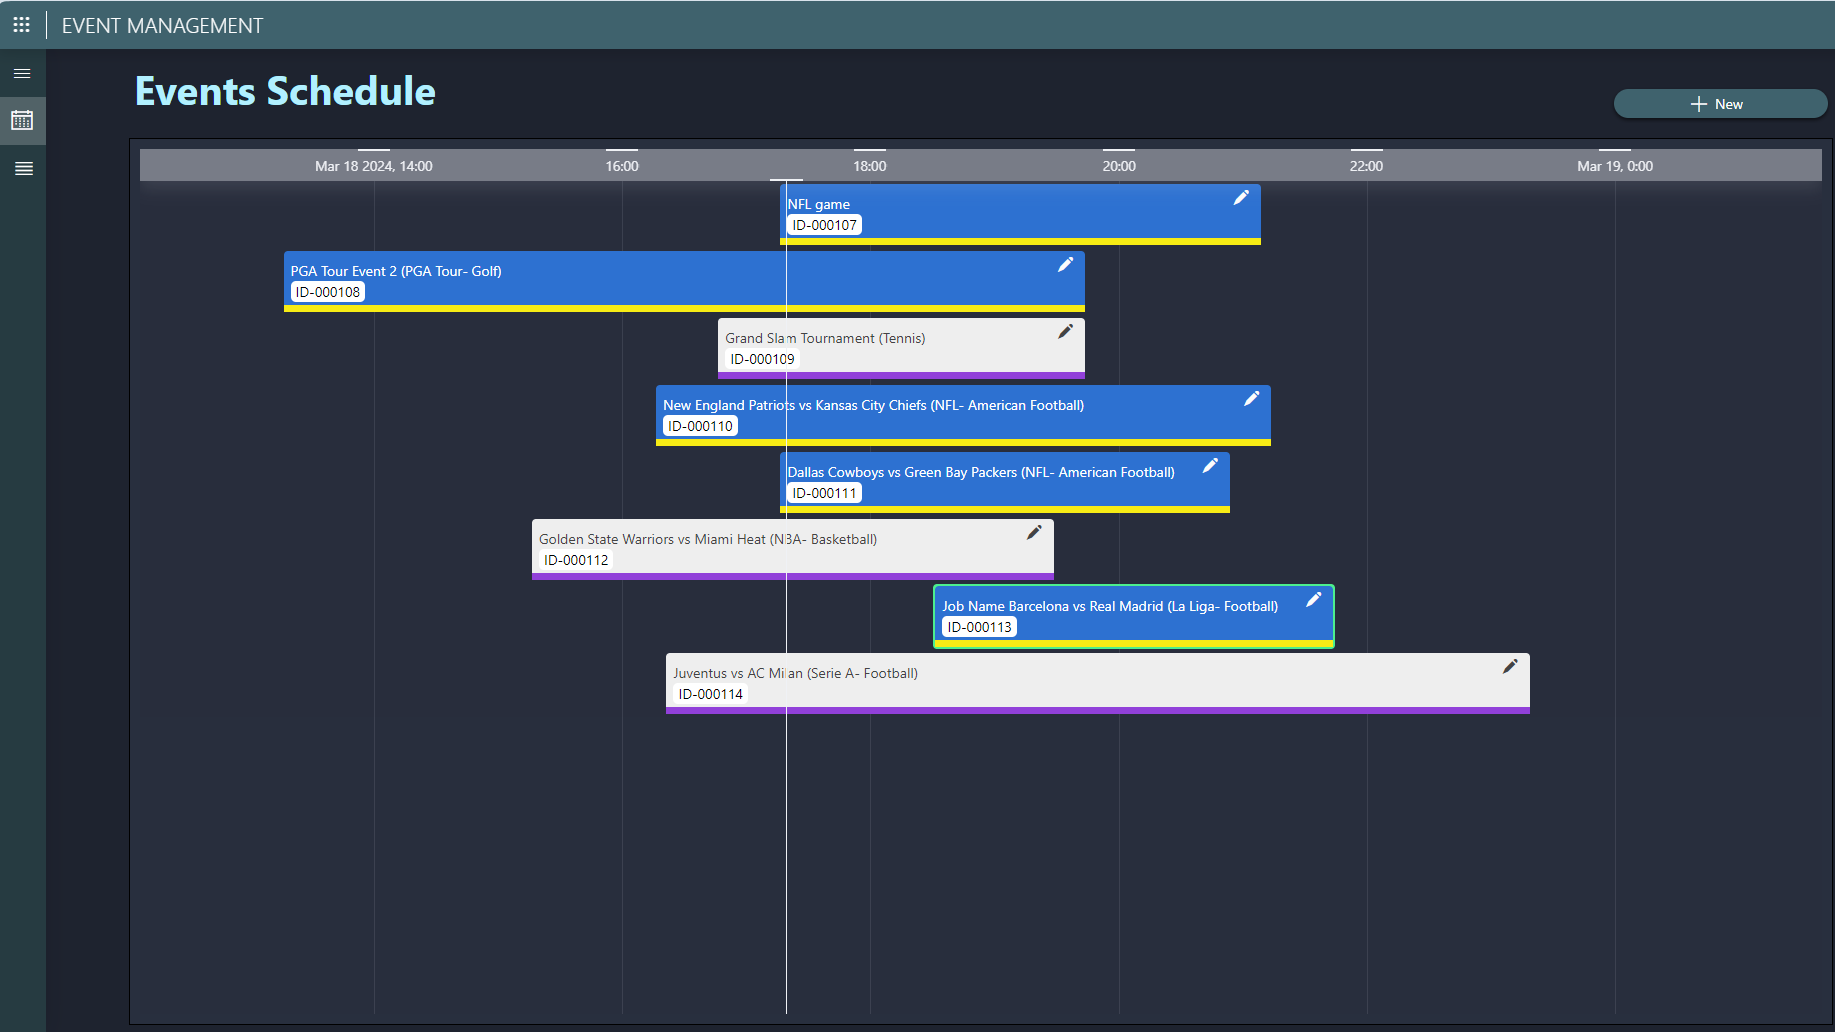The image size is (1835, 1032).
Task: Click the 20:00 timeline header marker
Action: (x=1119, y=166)
